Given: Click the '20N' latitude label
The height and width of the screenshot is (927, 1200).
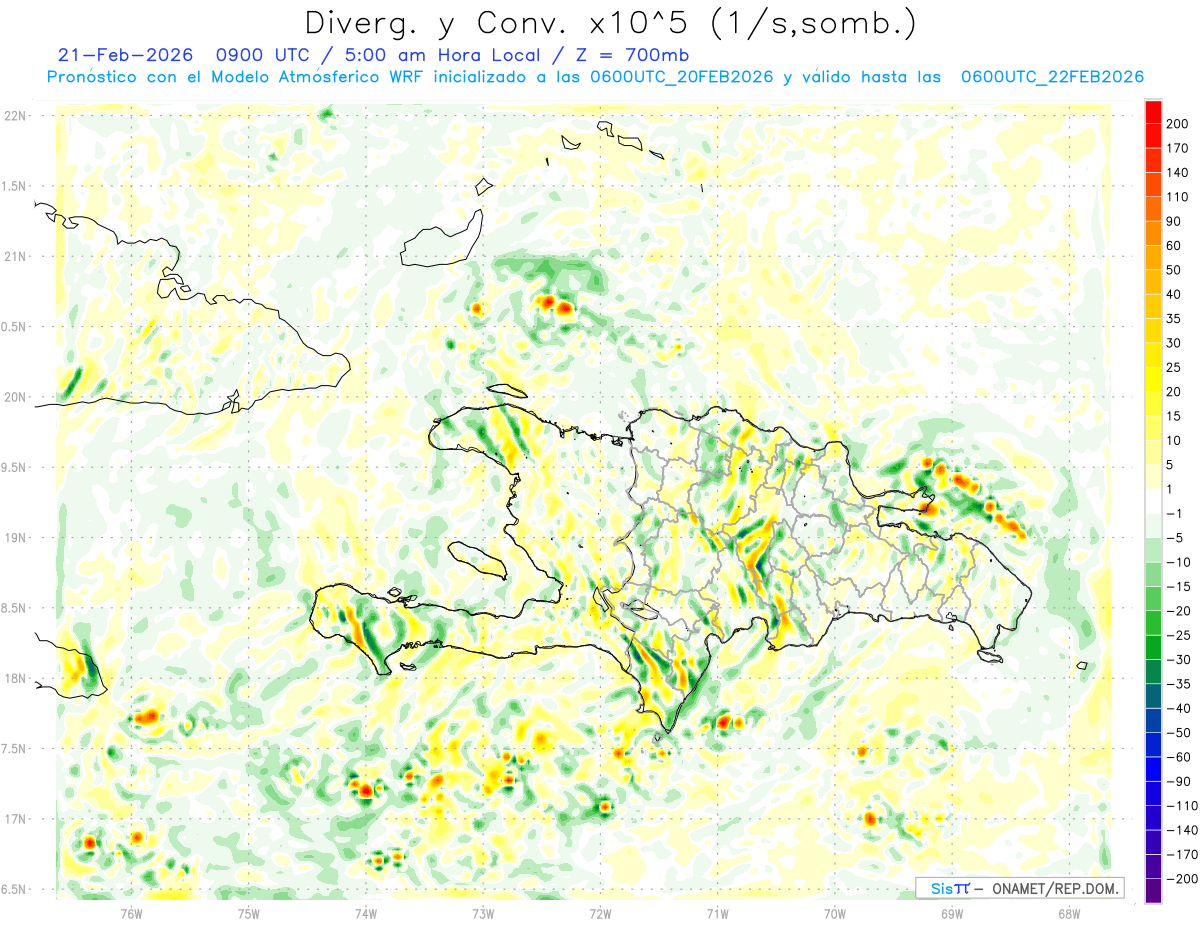Looking at the screenshot, I should (15, 397).
